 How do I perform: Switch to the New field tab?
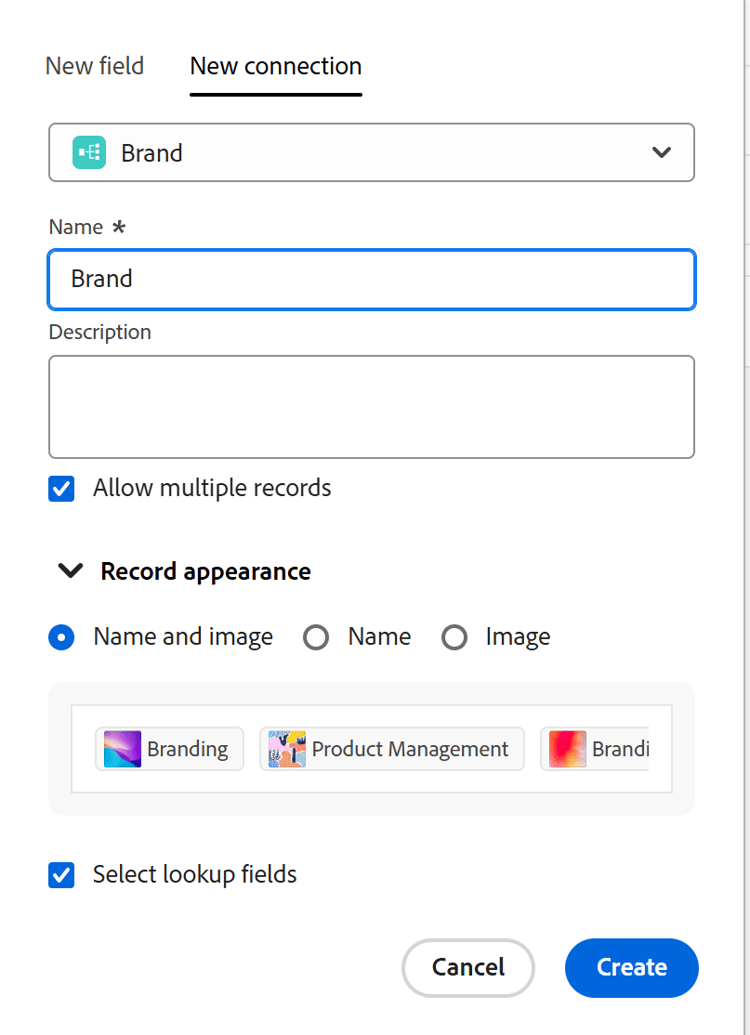point(94,66)
